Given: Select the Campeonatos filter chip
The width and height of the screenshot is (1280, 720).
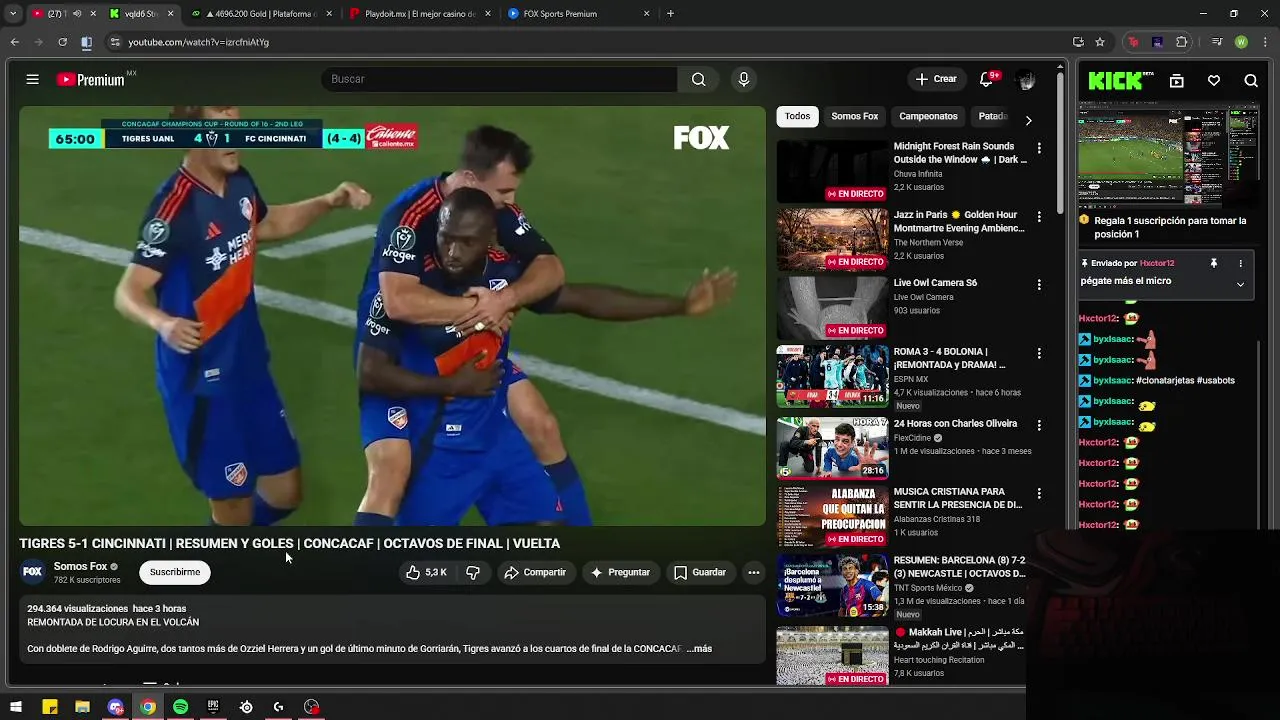Looking at the screenshot, I should pos(928,116).
